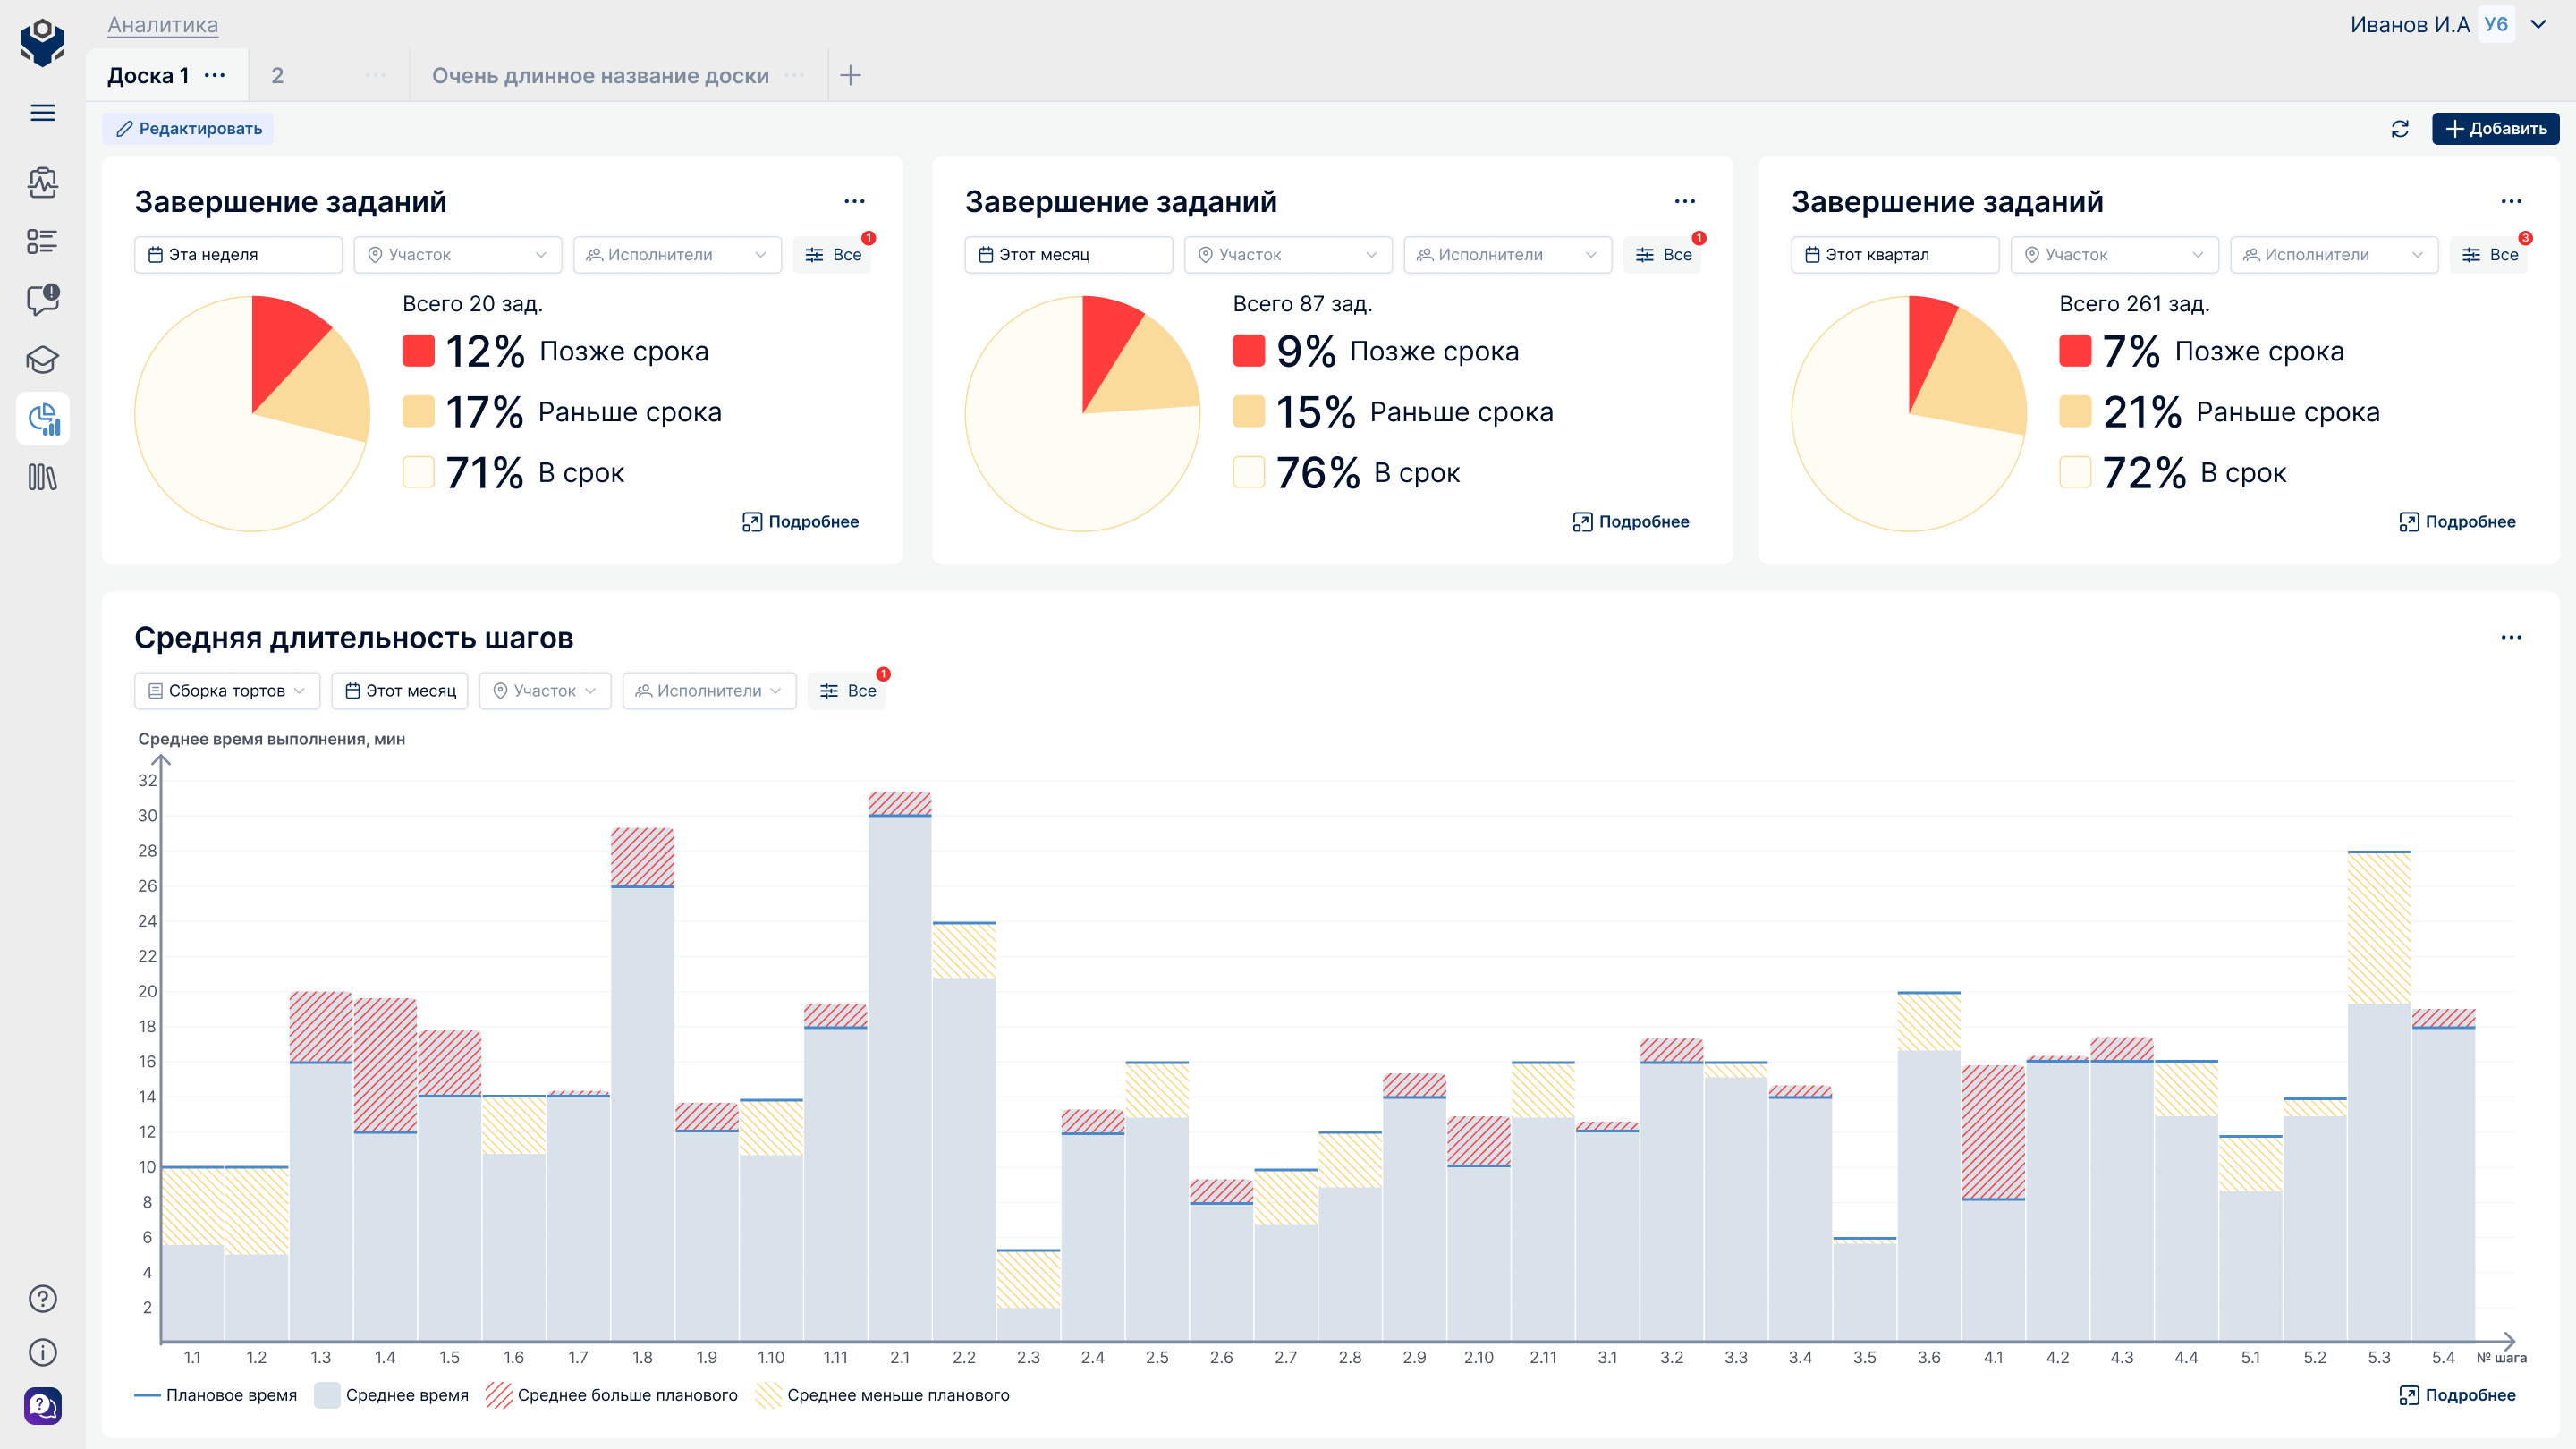The height and width of the screenshot is (1449, 2576).
Task: Click the app logo icon
Action: pos(42,42)
